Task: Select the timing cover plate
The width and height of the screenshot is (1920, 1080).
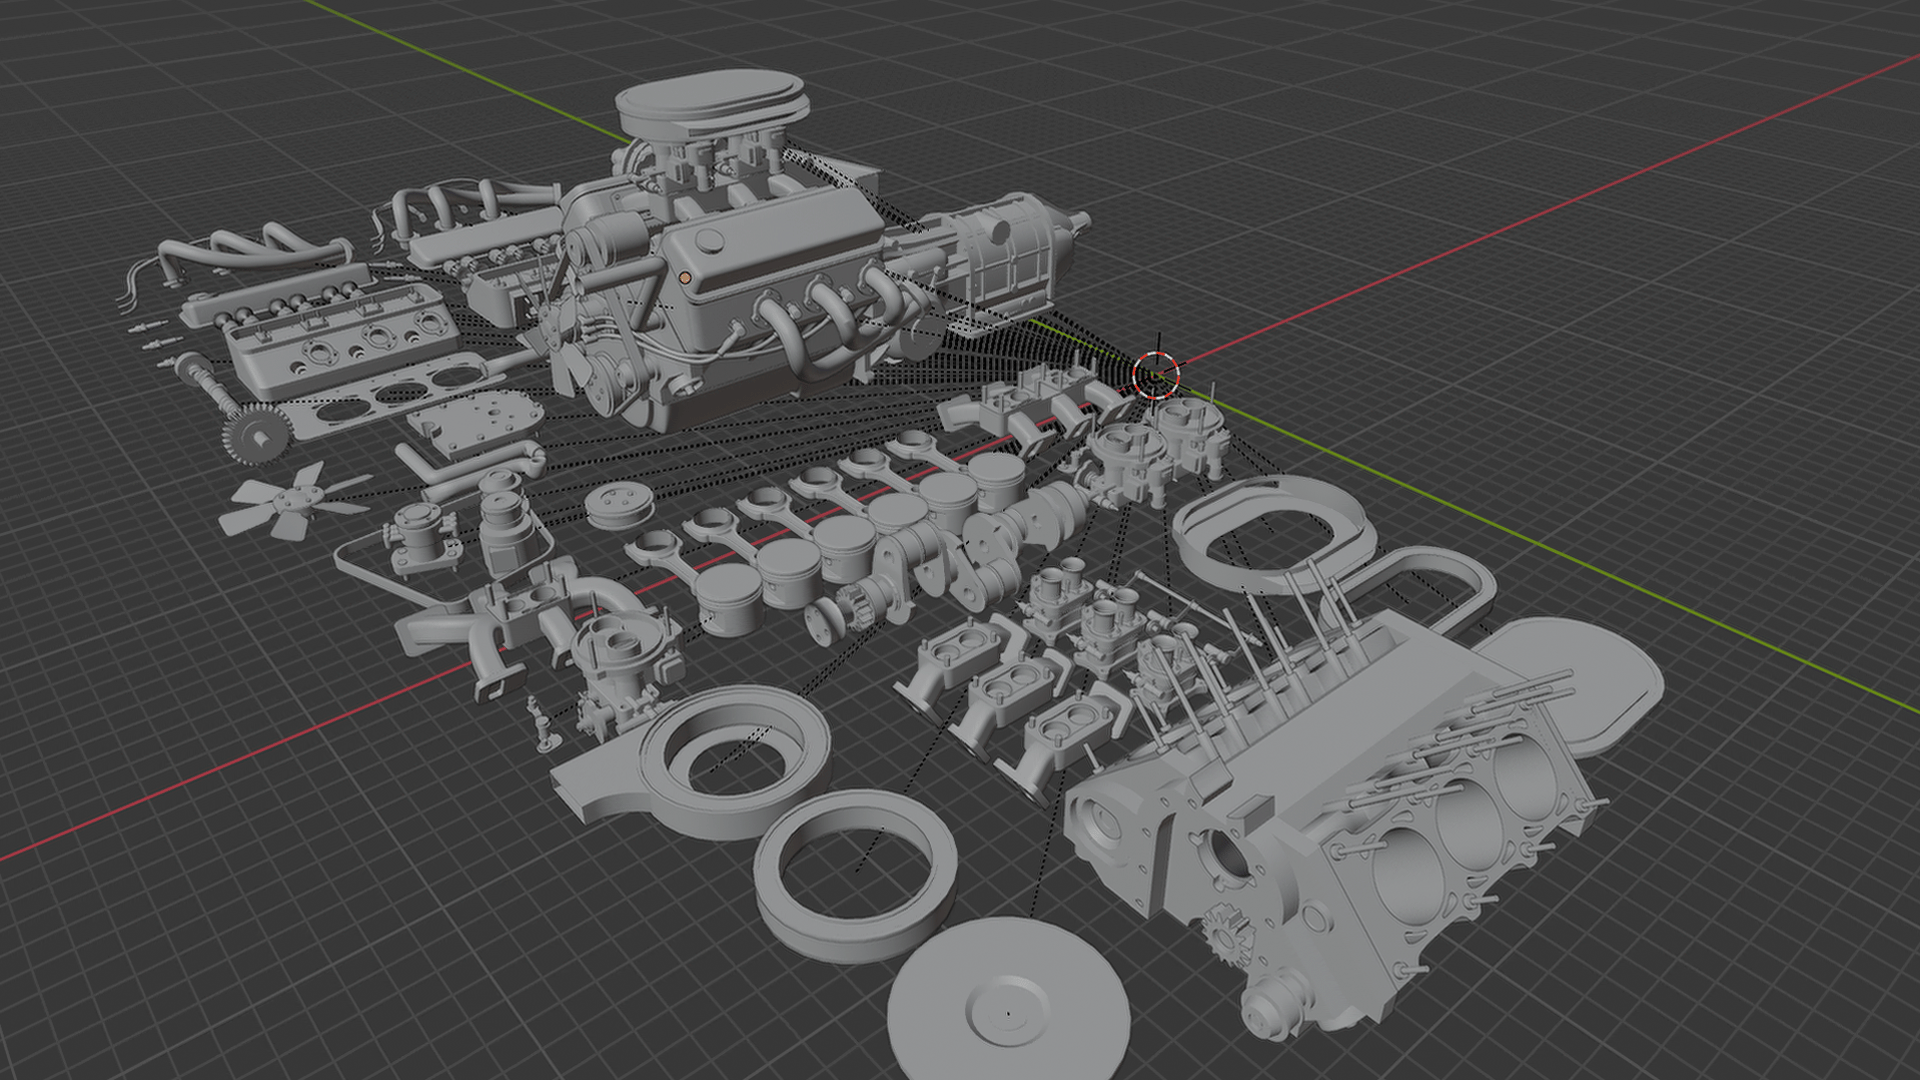Action: (x=477, y=425)
